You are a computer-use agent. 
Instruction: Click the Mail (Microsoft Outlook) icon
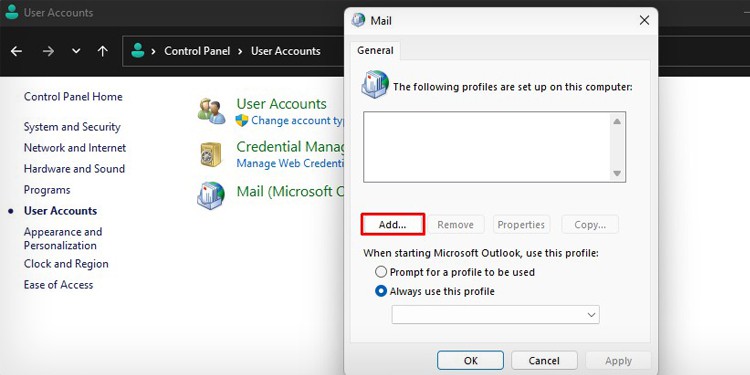pos(211,195)
